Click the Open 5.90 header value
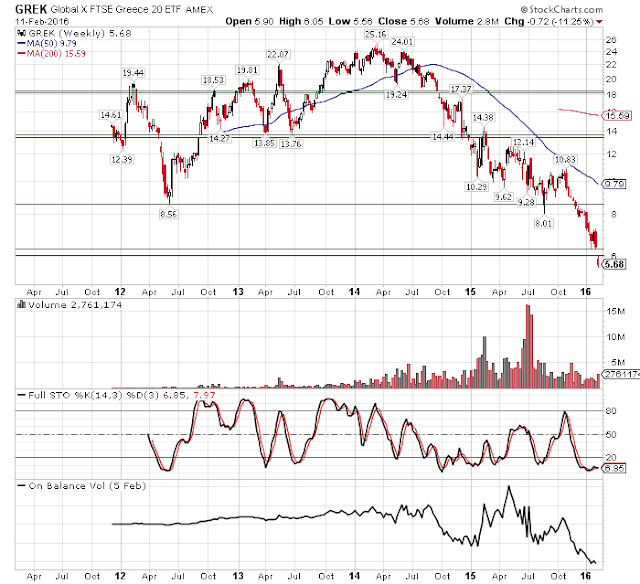 tap(249, 21)
